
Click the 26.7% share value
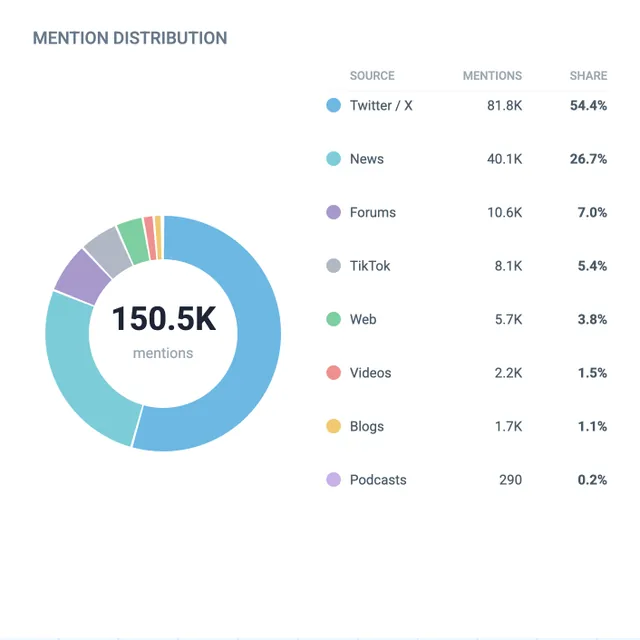click(x=588, y=159)
